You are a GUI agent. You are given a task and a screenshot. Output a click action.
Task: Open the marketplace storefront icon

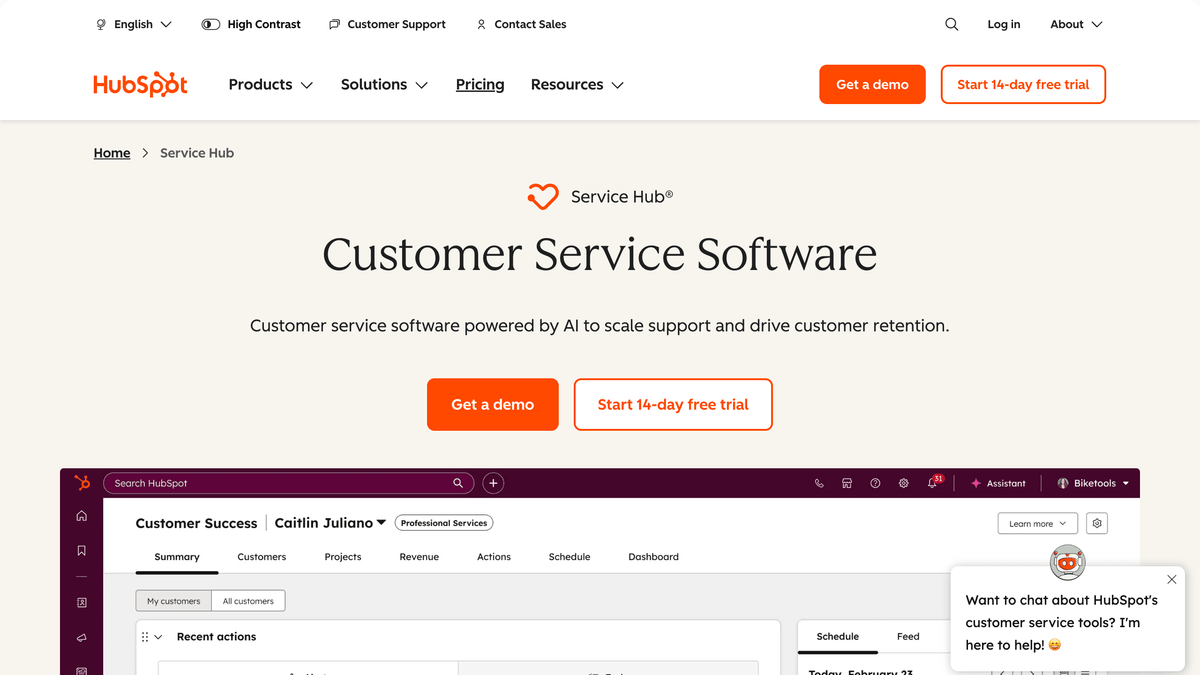[847, 483]
